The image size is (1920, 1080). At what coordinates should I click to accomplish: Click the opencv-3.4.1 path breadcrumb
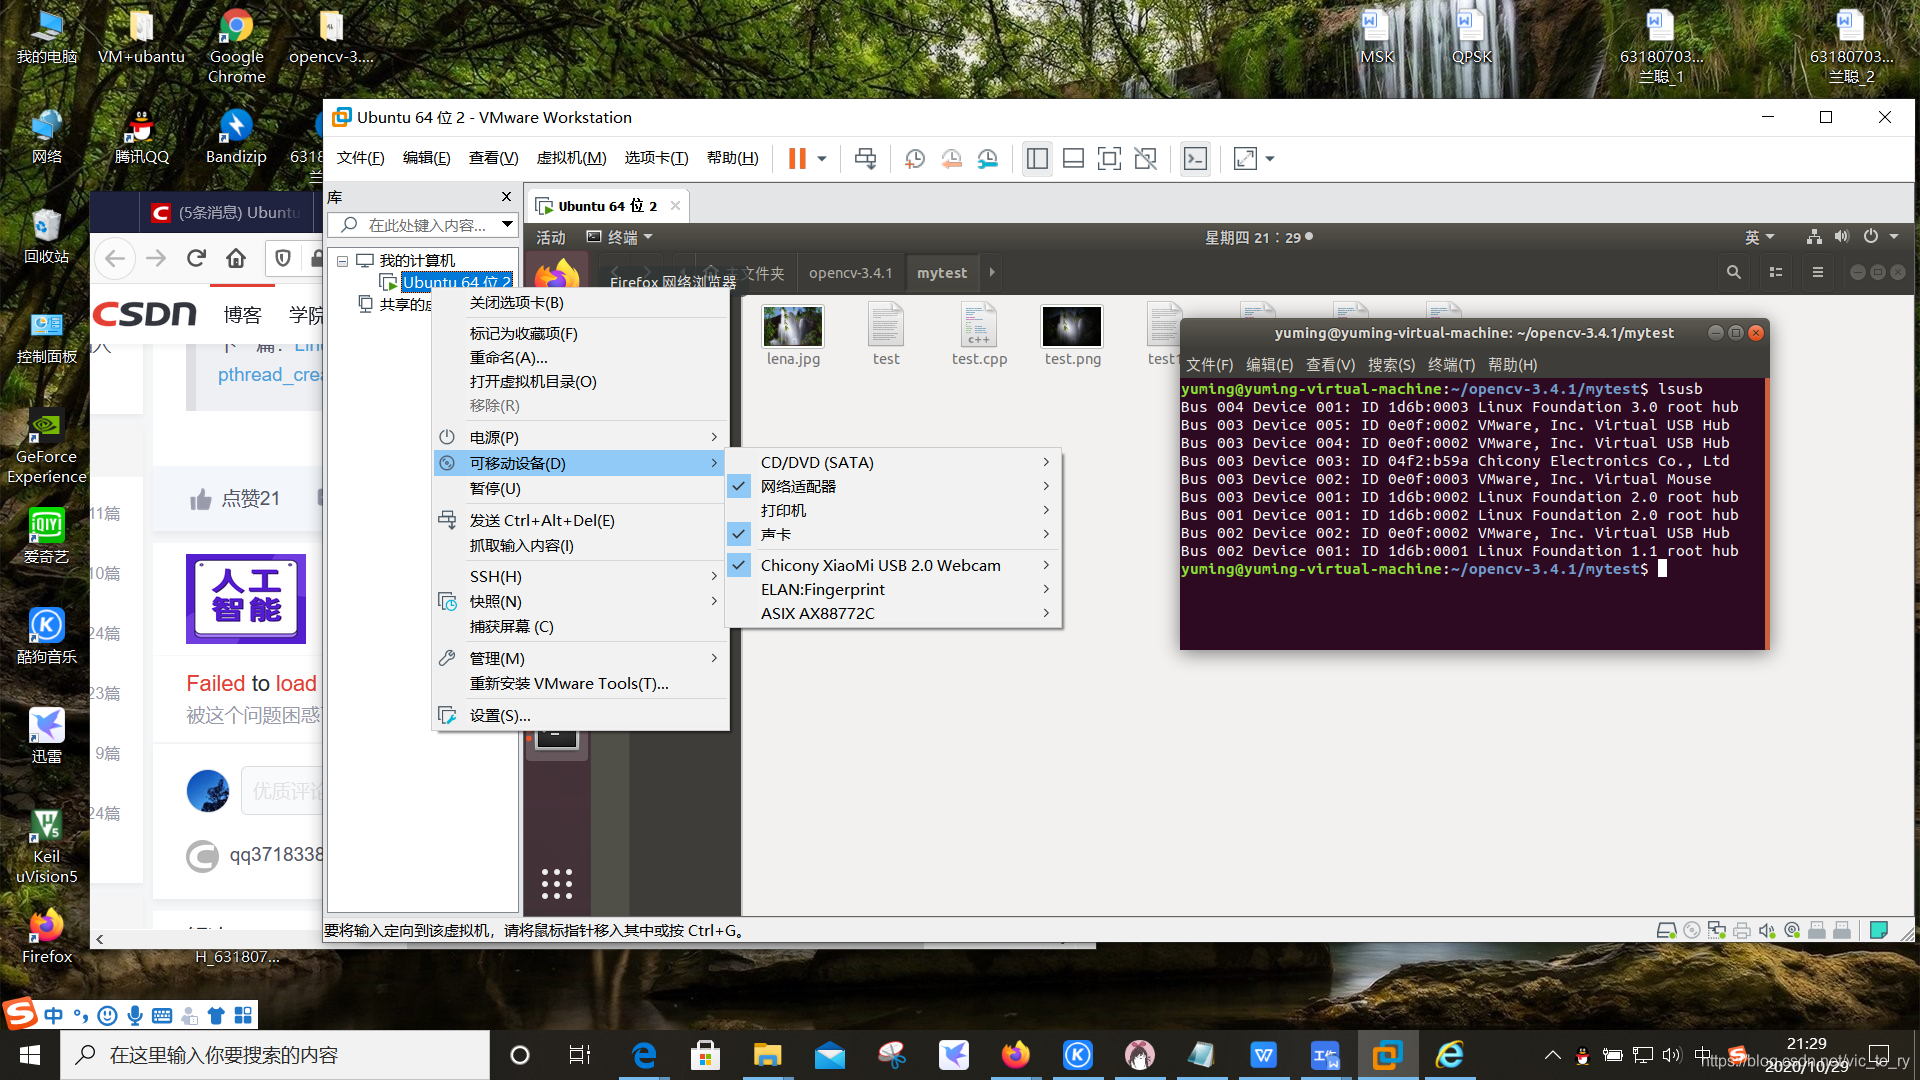[850, 272]
